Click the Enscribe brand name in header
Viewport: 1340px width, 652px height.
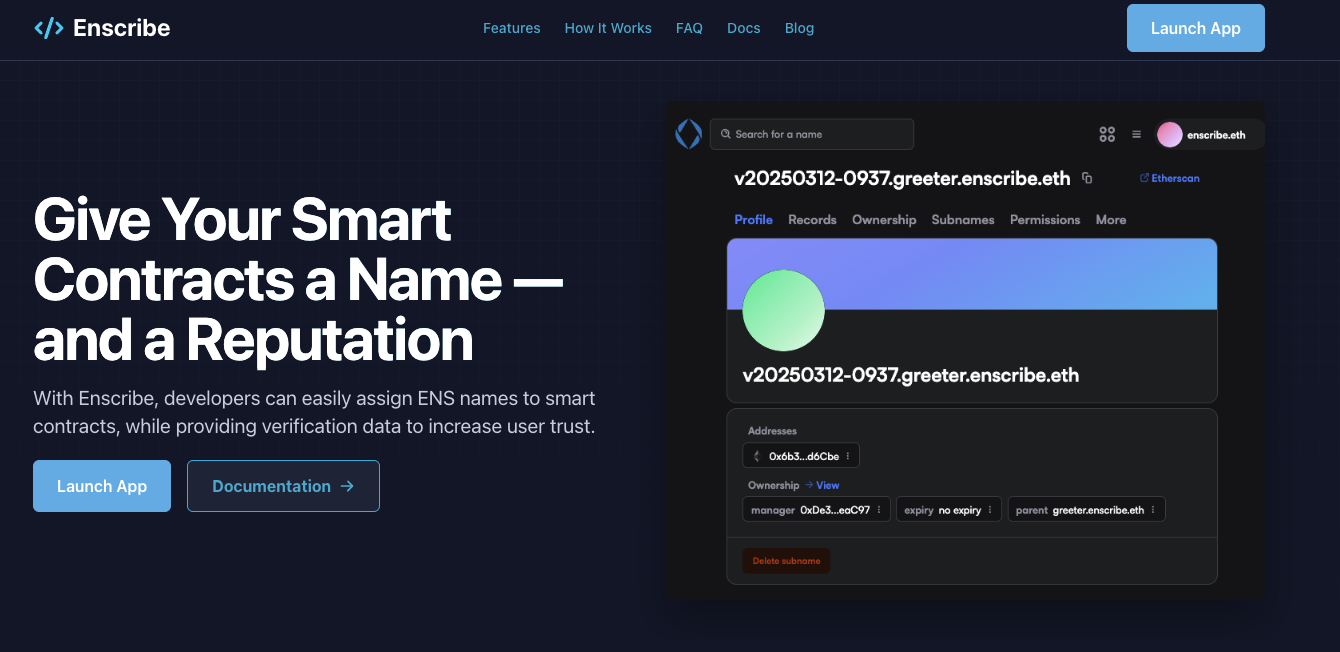(x=122, y=28)
